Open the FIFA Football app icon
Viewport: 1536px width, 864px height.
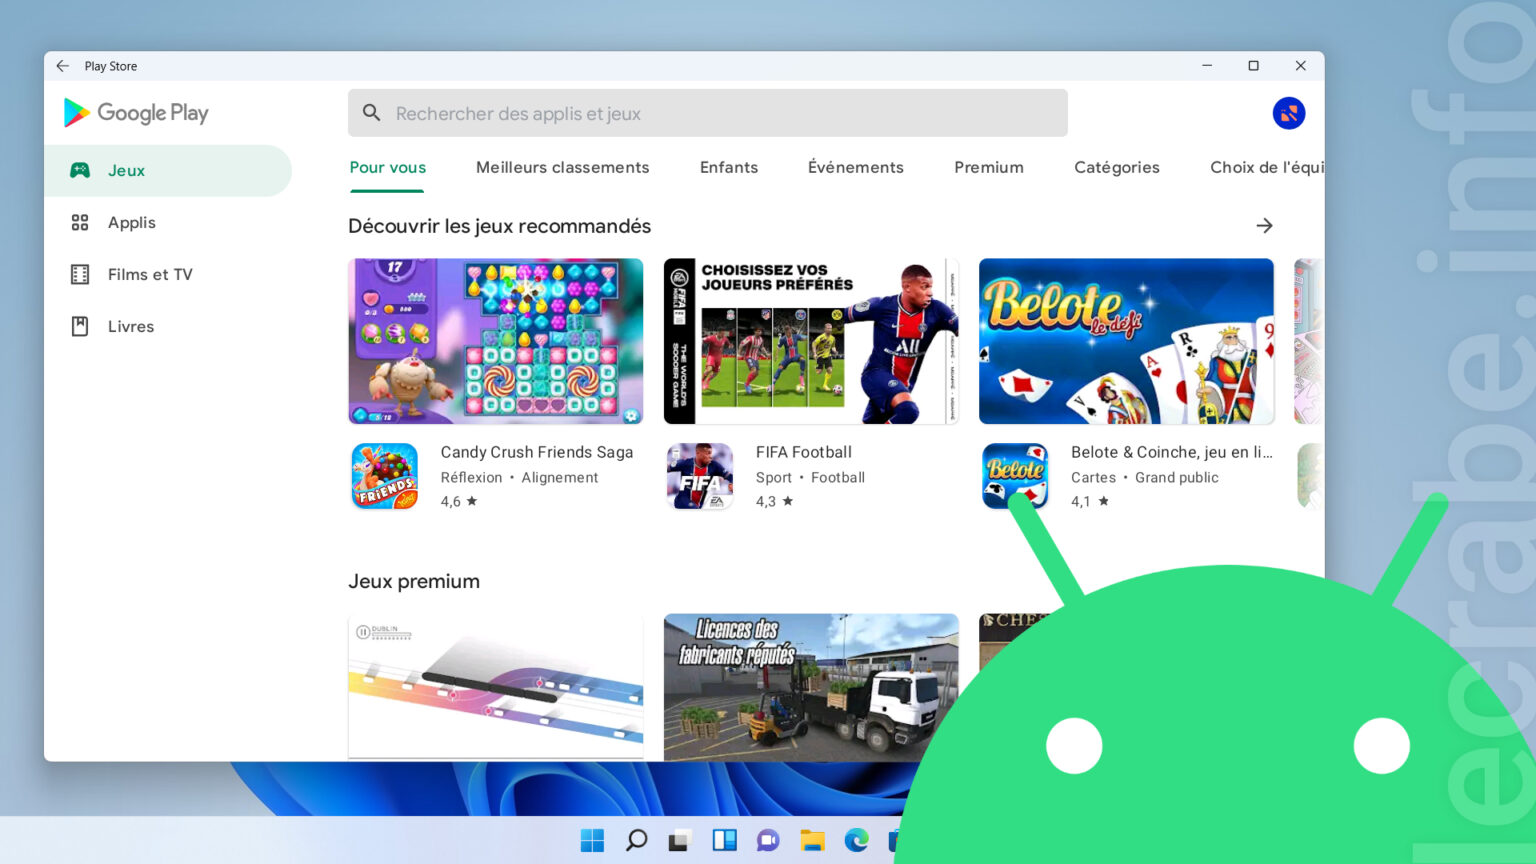699,476
